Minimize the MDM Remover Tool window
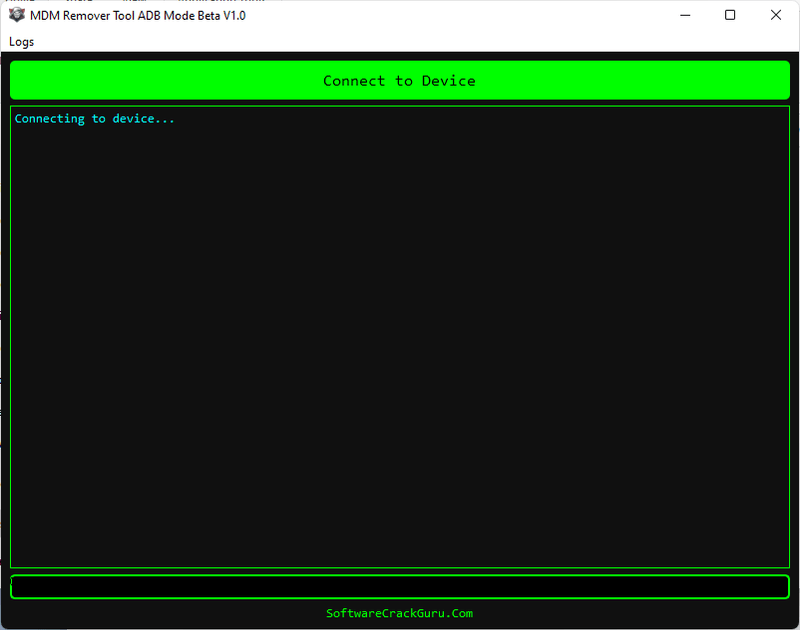 click(684, 15)
